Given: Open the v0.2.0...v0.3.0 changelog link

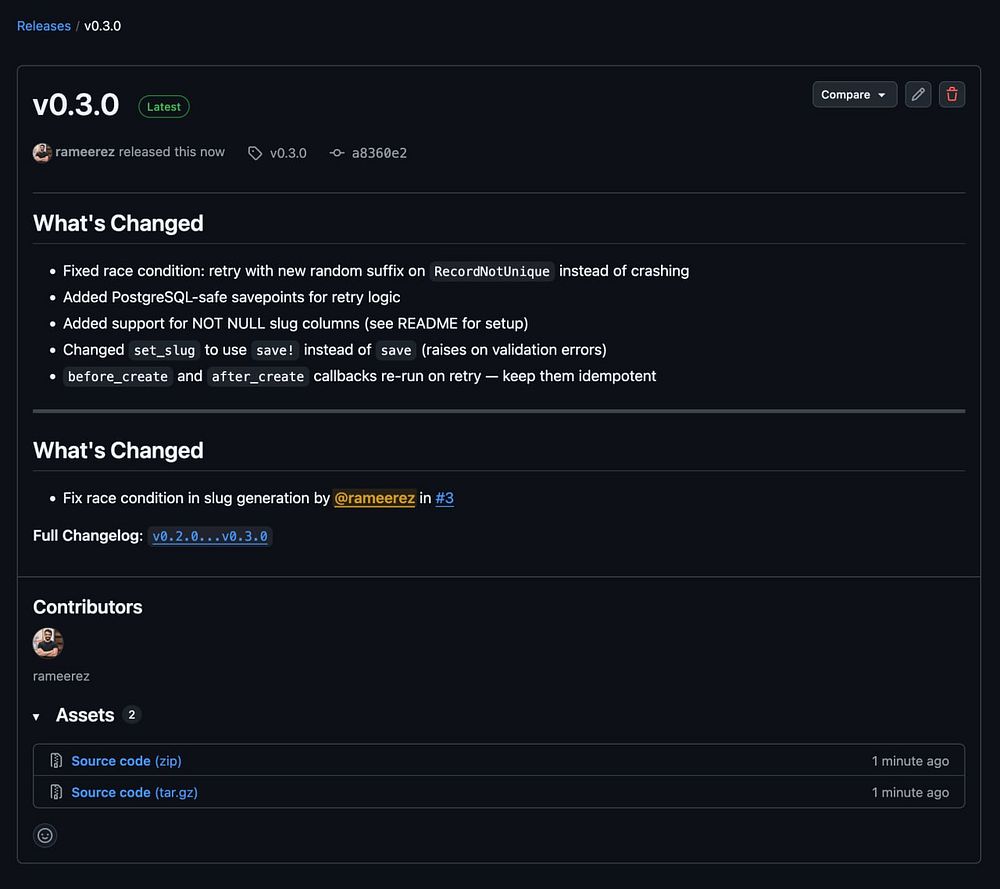Looking at the screenshot, I should (x=210, y=536).
